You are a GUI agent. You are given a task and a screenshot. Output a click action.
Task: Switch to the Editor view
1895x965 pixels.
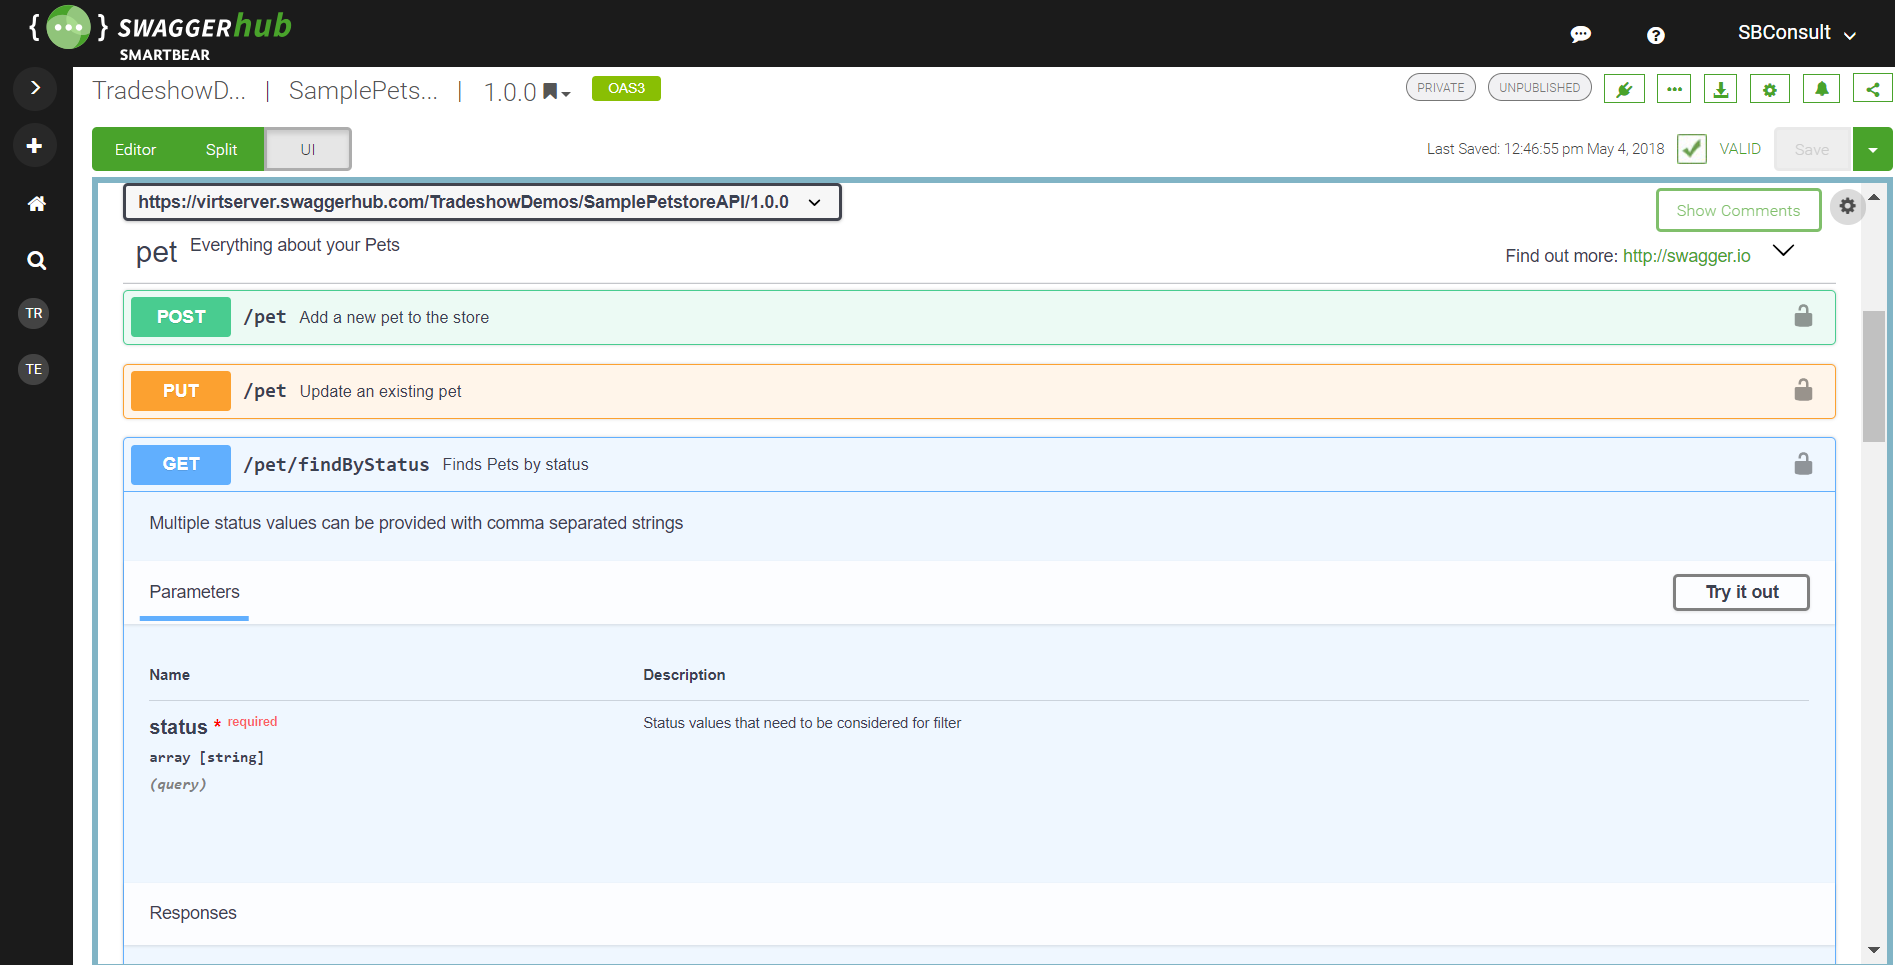[x=135, y=150]
